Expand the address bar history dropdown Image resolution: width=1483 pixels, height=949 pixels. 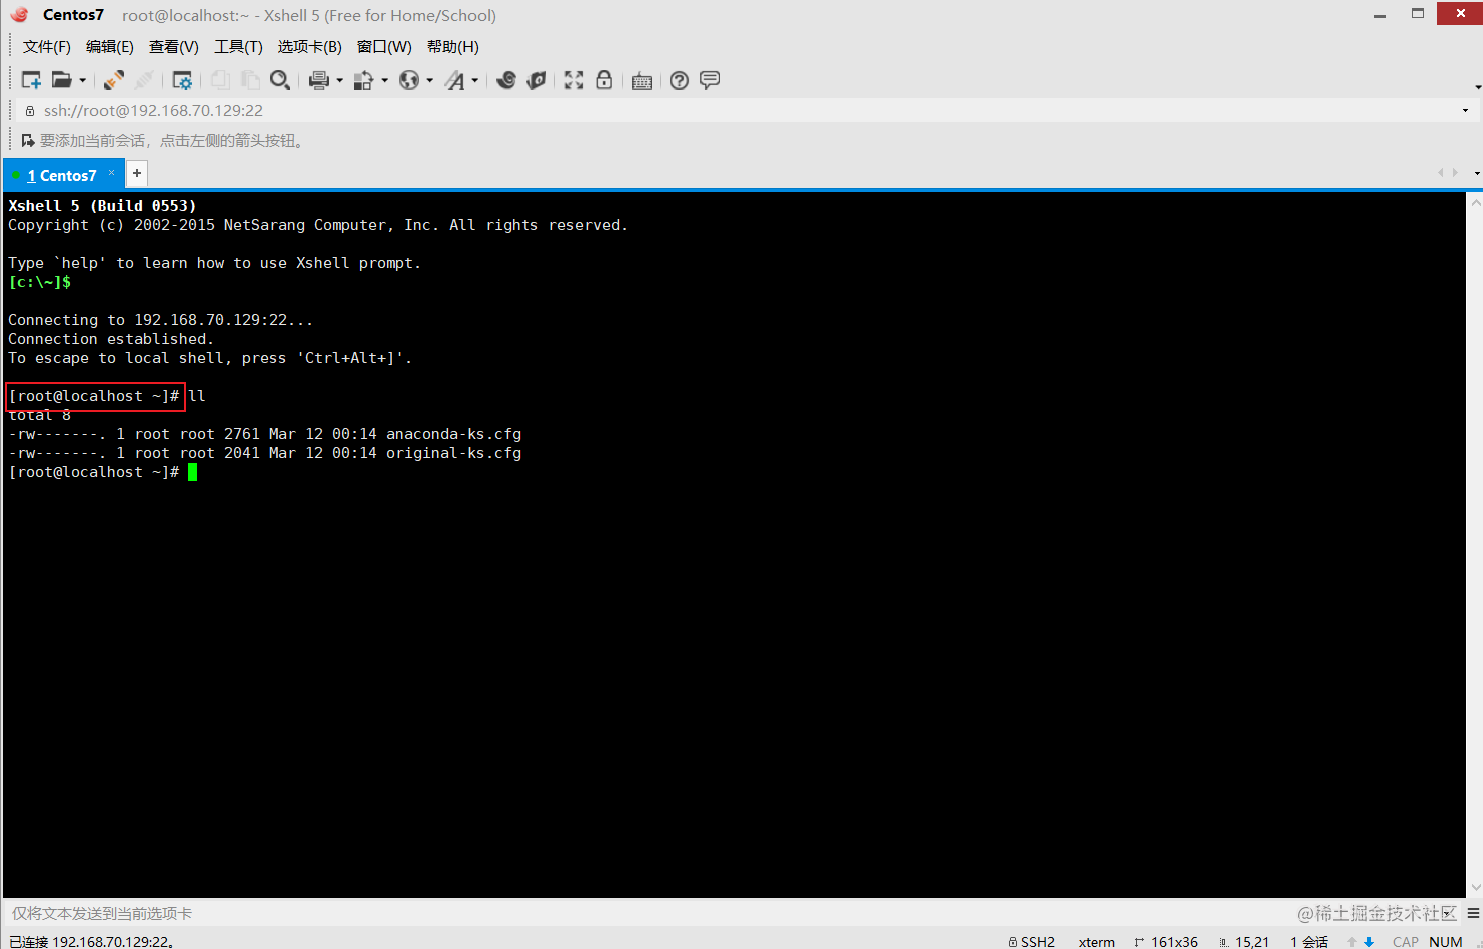[1466, 111]
